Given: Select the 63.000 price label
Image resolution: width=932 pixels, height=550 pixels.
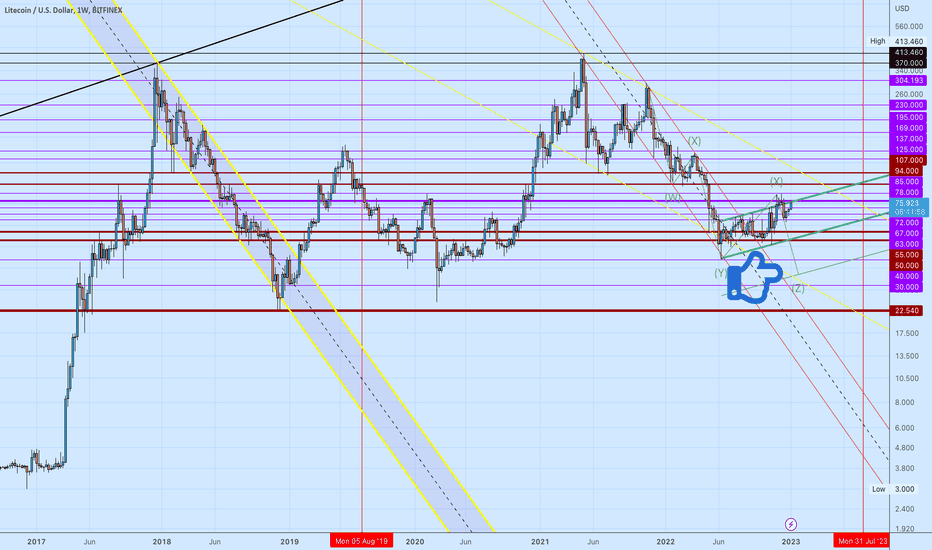Looking at the screenshot, I should pos(908,244).
